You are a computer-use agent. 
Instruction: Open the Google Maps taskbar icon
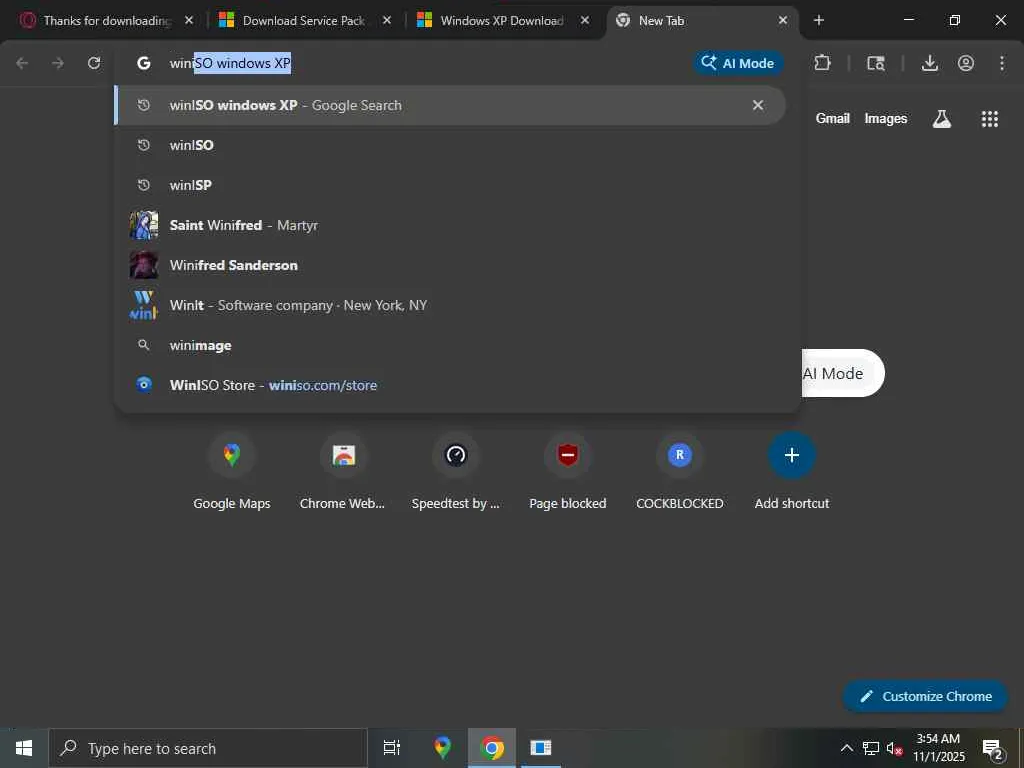[443, 748]
